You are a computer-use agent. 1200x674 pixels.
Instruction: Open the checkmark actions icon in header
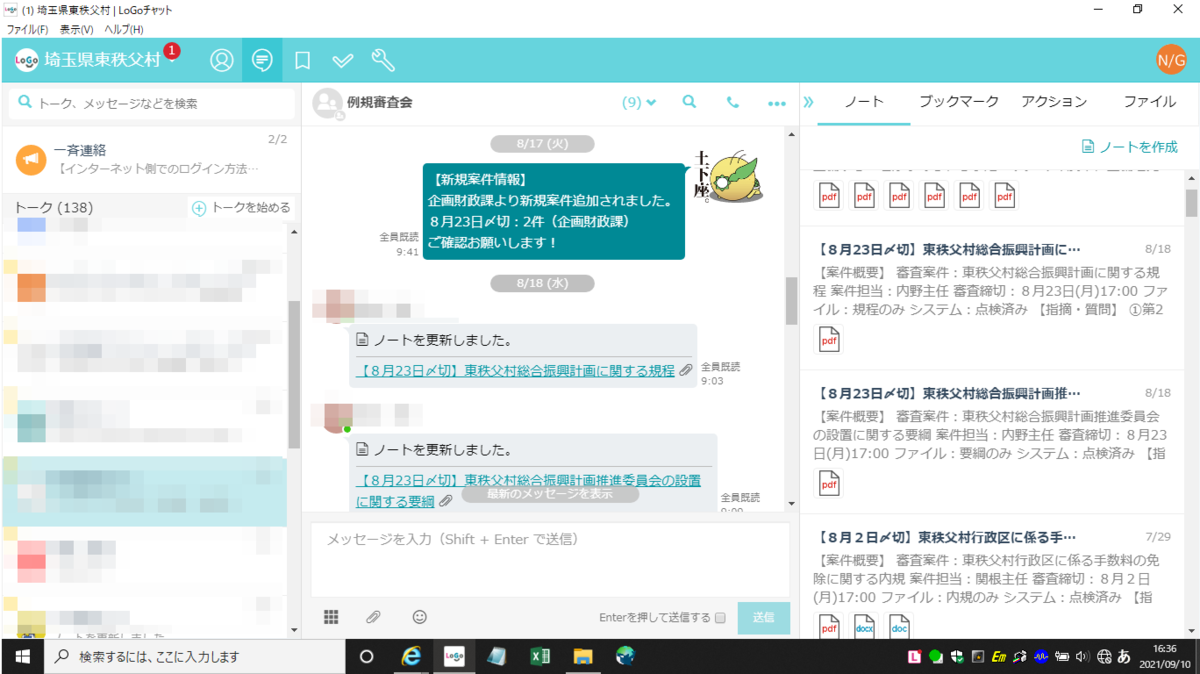tap(343, 61)
